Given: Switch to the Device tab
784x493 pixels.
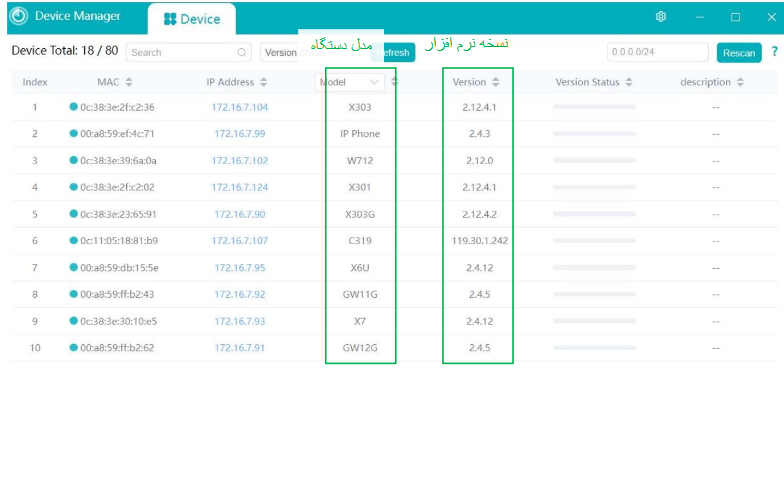Looking at the screenshot, I should [192, 19].
